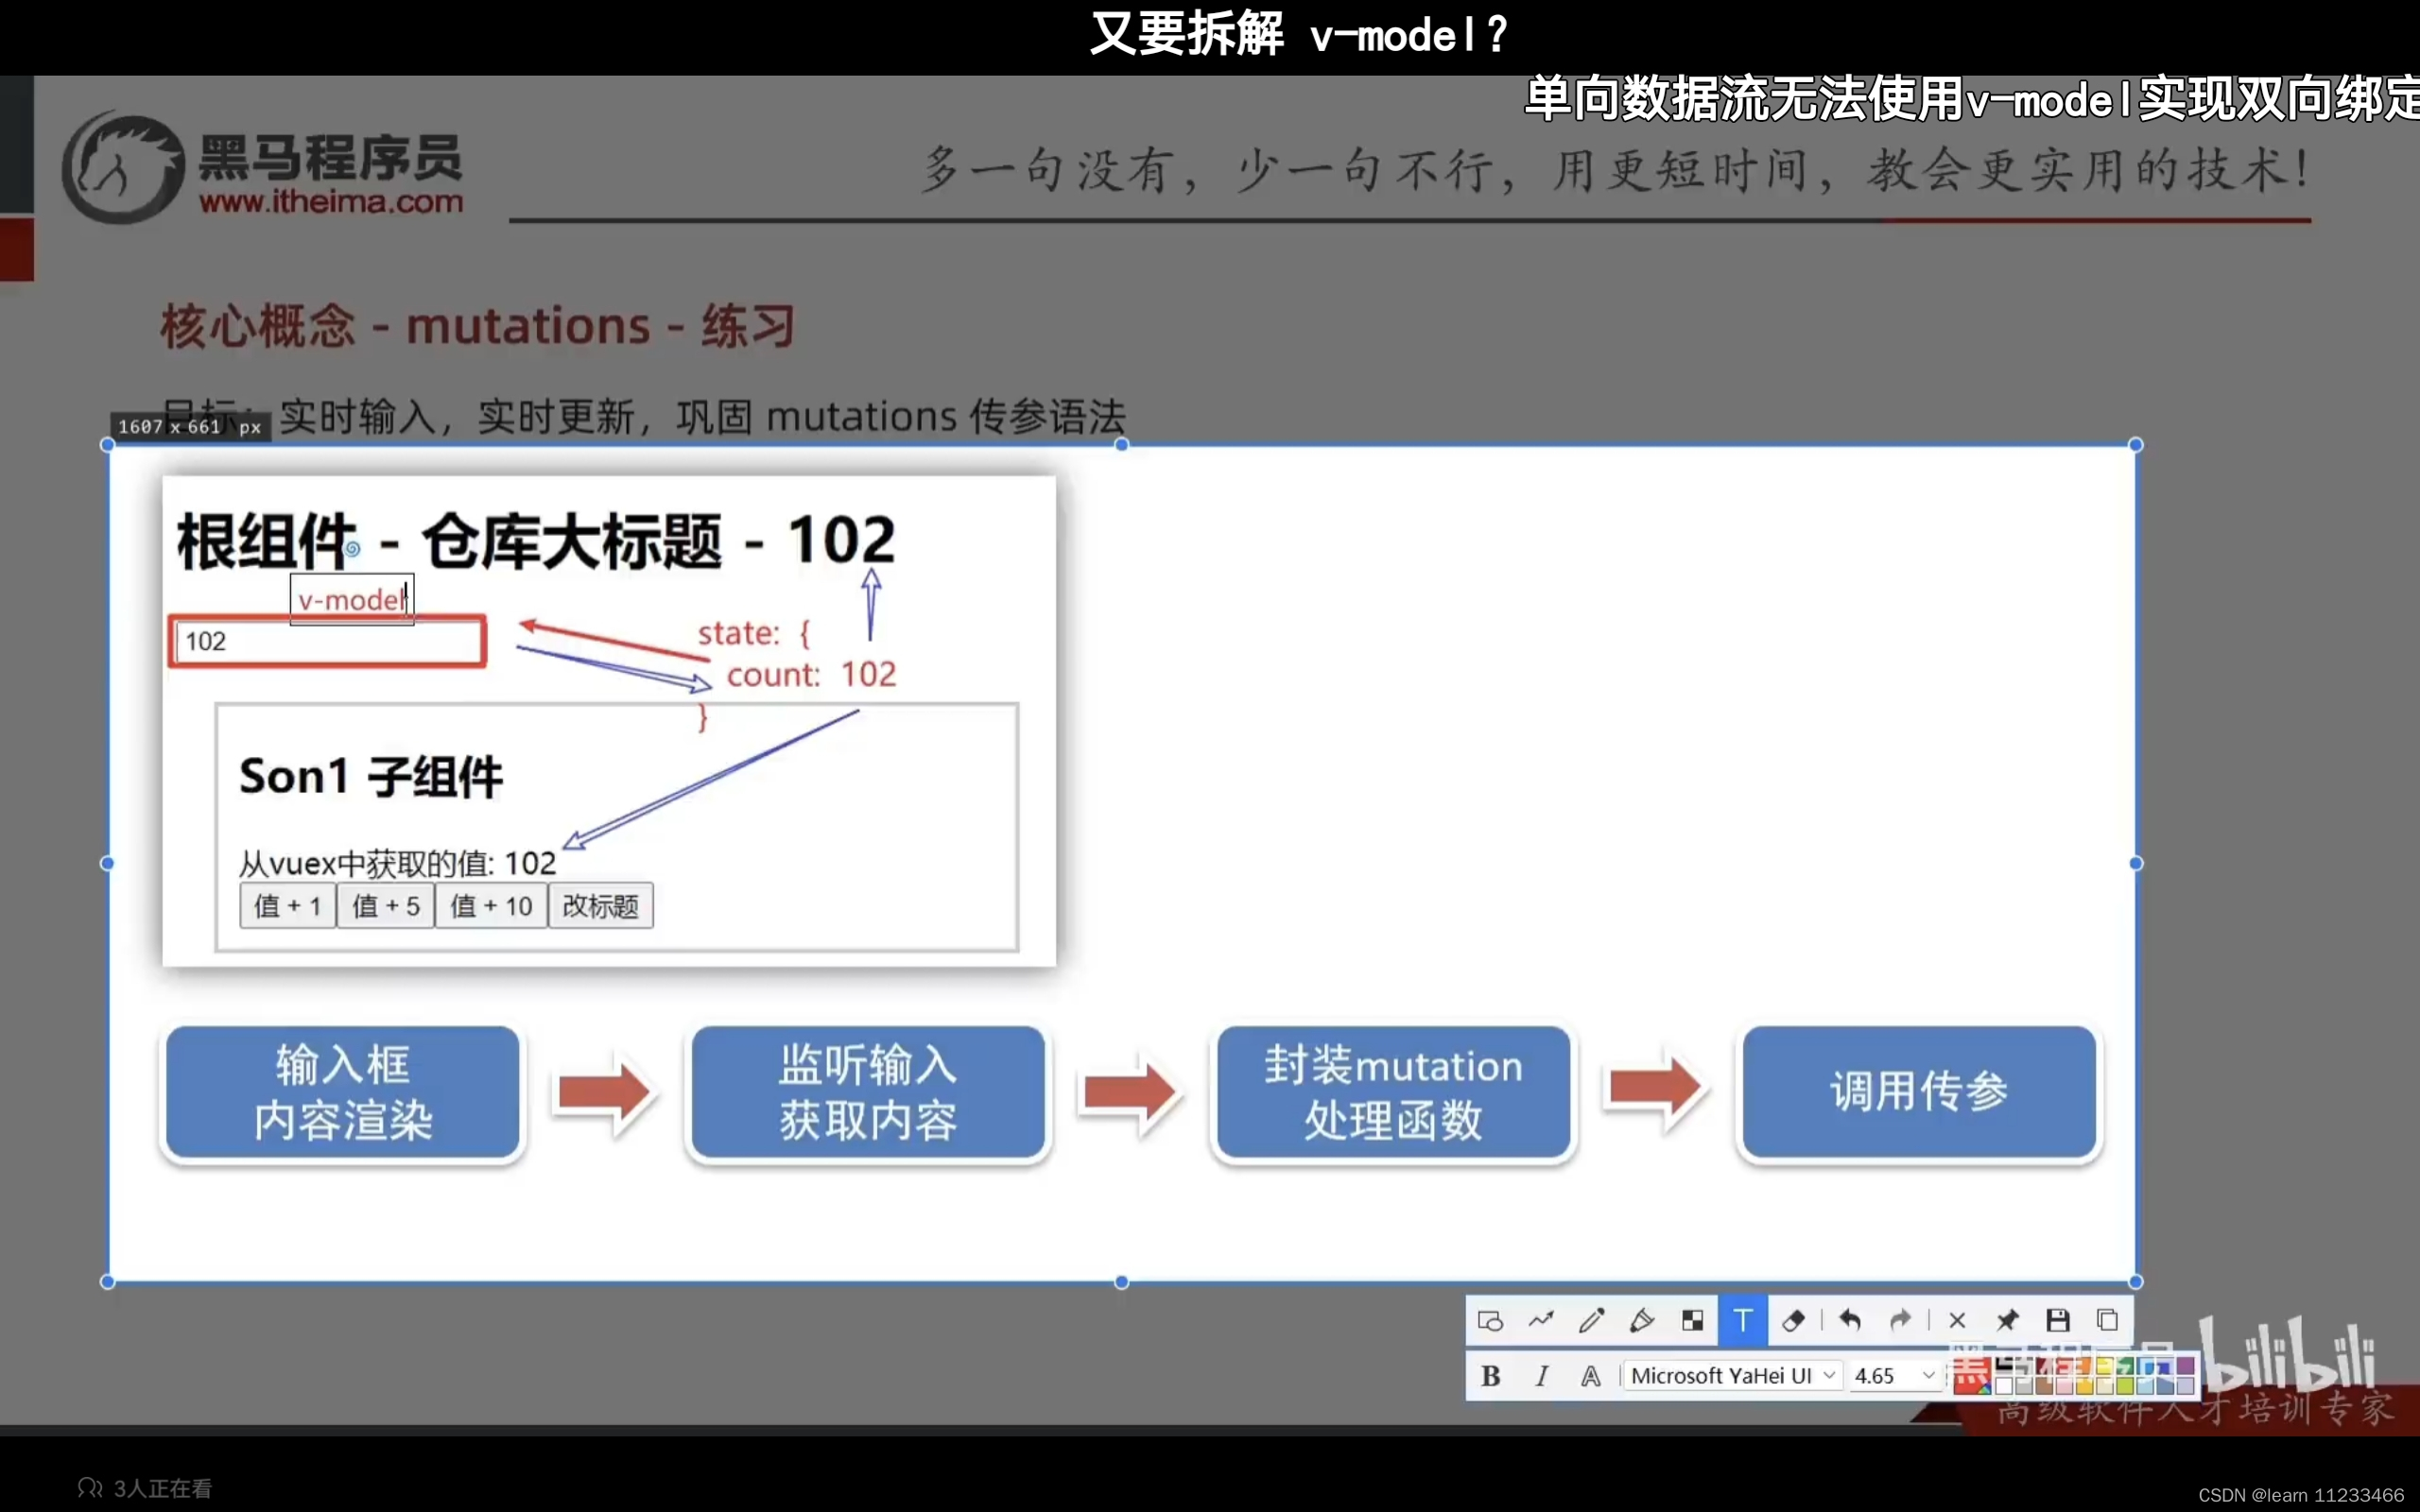Select the rectangle/ellipse shape tool
Image resolution: width=2420 pixels, height=1512 pixels.
click(1490, 1321)
